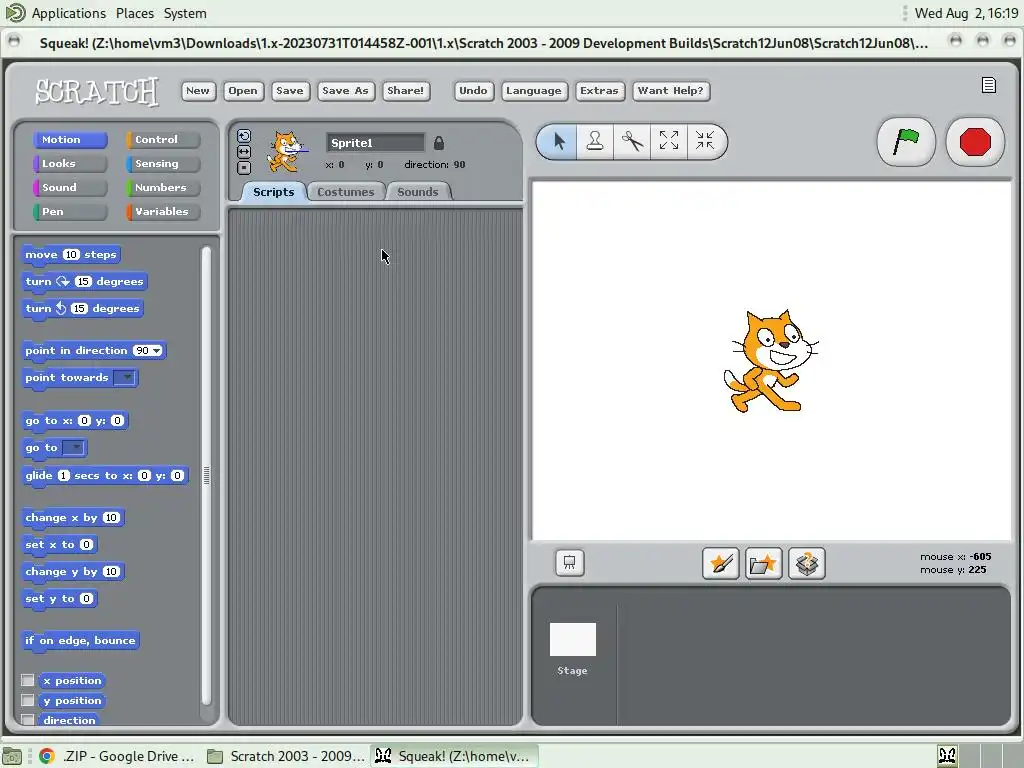This screenshot has height=768, width=1024.
Task: Switch to the Scripts tab
Action: [x=274, y=192]
